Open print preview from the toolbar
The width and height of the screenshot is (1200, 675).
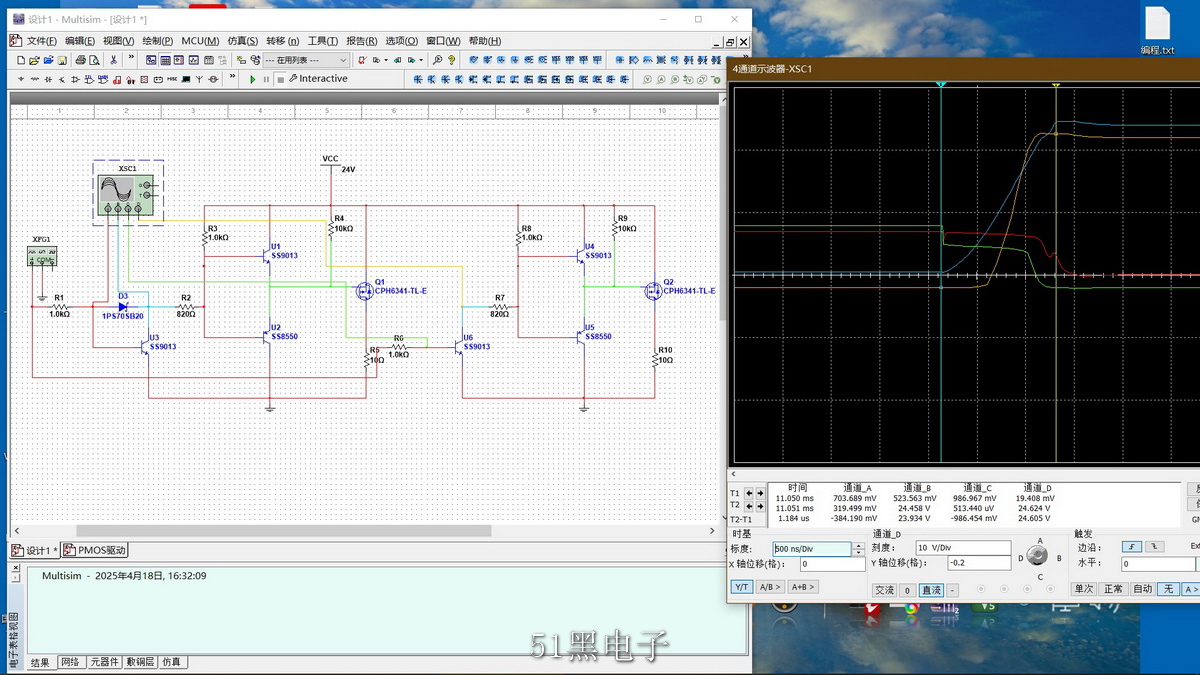[x=94, y=60]
